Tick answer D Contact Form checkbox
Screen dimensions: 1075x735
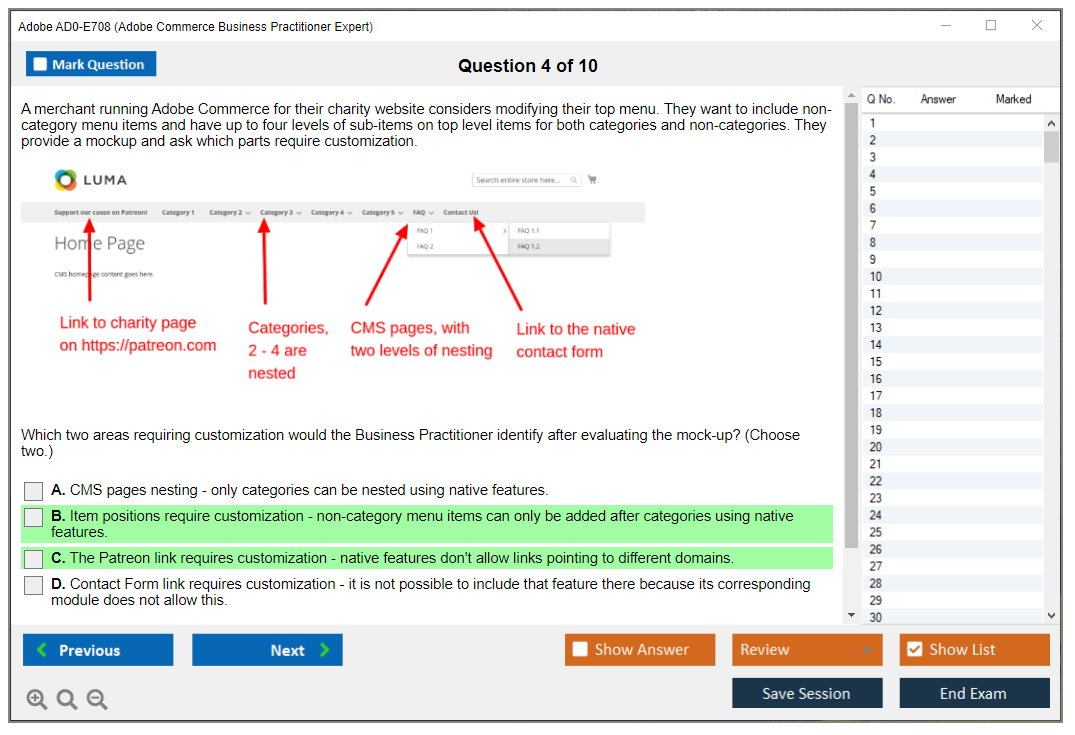coord(34,585)
